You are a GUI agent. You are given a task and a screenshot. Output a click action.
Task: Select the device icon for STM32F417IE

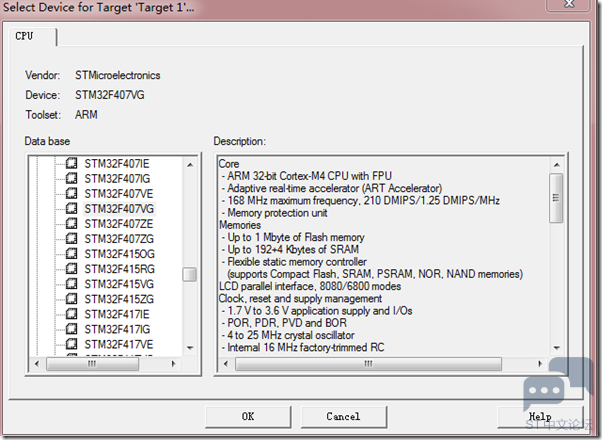click(x=72, y=313)
